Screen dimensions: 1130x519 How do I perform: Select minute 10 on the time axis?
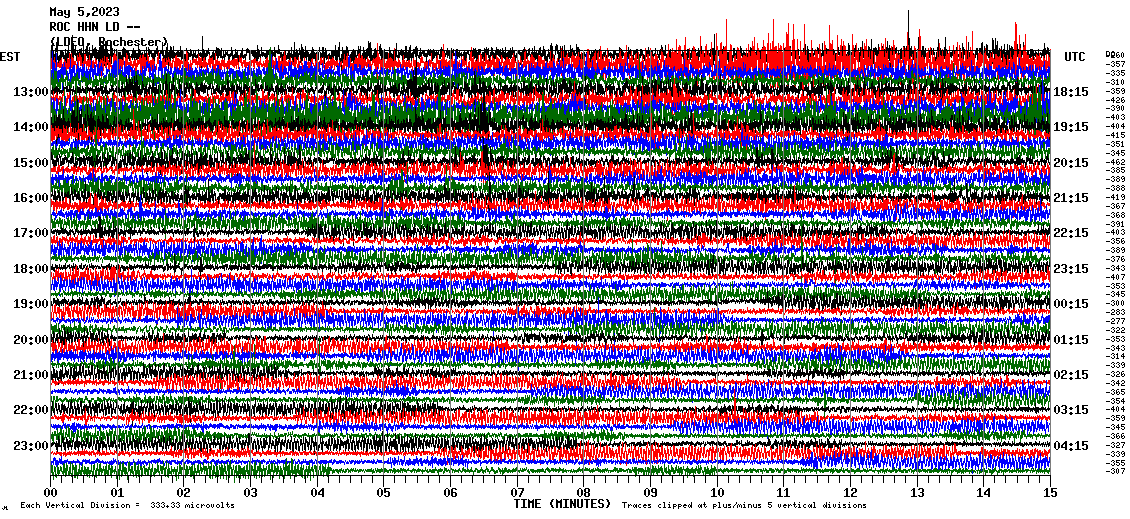click(x=717, y=492)
